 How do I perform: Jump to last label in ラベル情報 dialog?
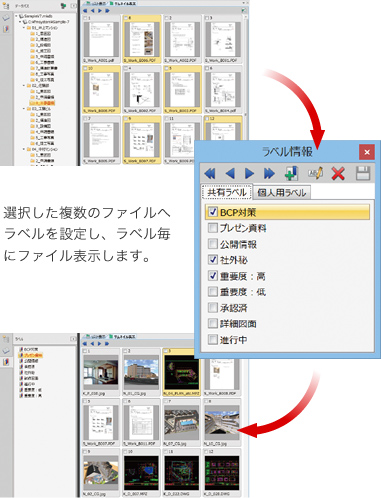(269, 174)
